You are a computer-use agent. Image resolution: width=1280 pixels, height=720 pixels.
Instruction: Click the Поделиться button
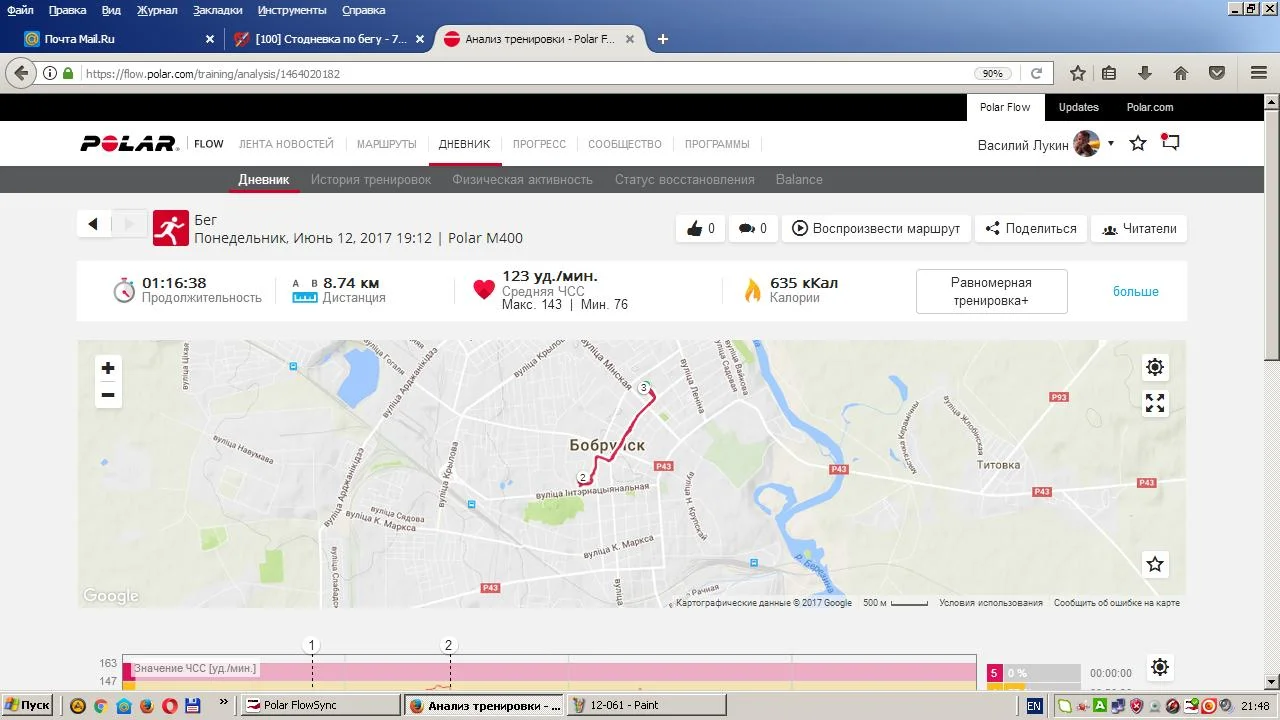click(x=1030, y=228)
